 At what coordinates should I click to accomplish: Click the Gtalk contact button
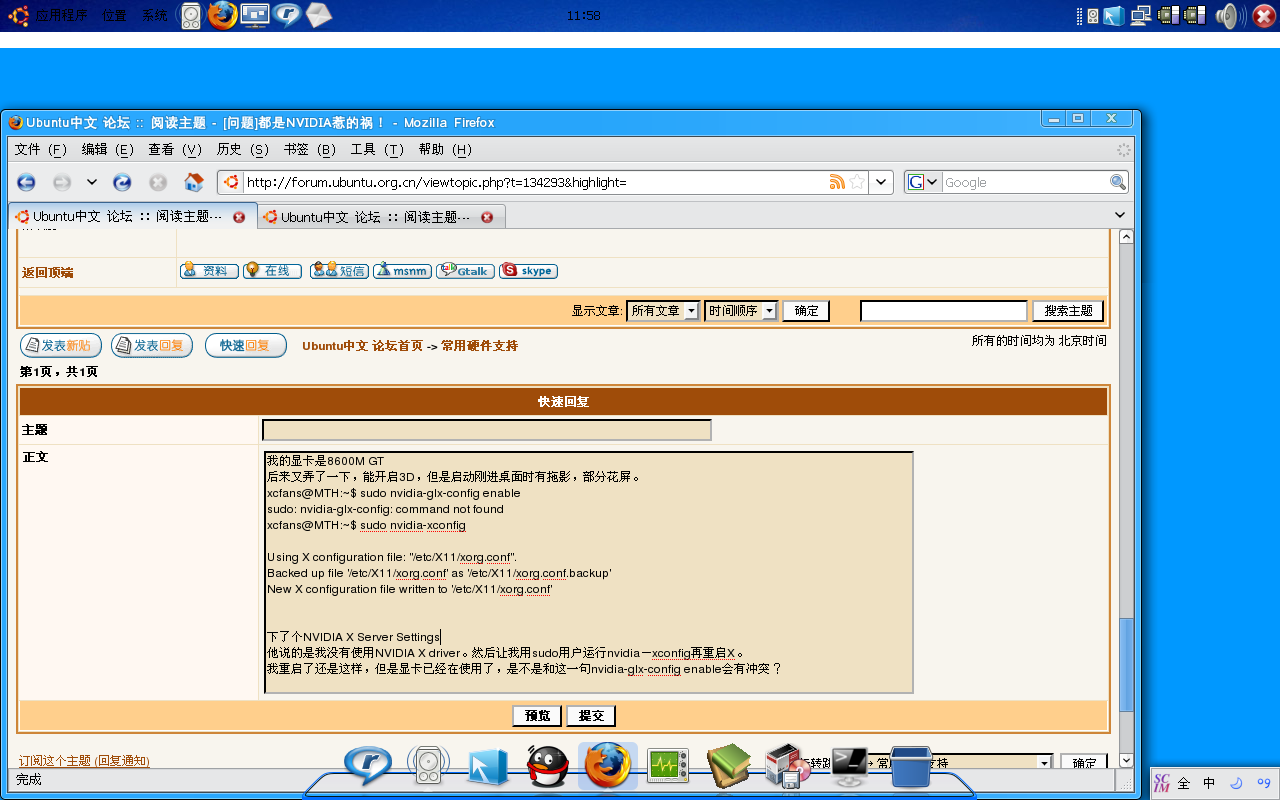tap(465, 271)
